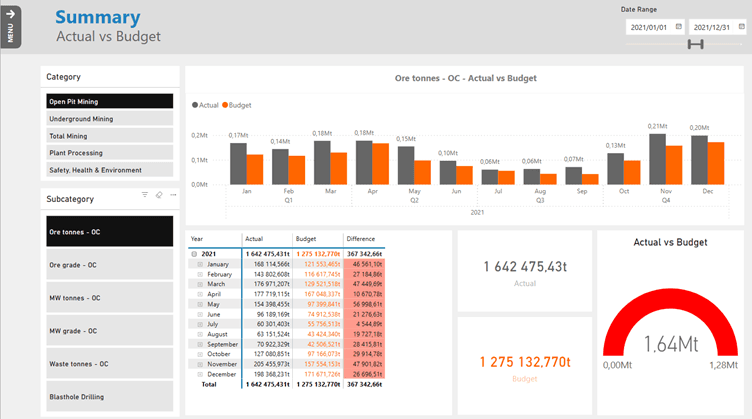This screenshot has height=419, width=752.
Task: Click gauge maximum label 1,28Mt
Action: pyautogui.click(x=724, y=365)
